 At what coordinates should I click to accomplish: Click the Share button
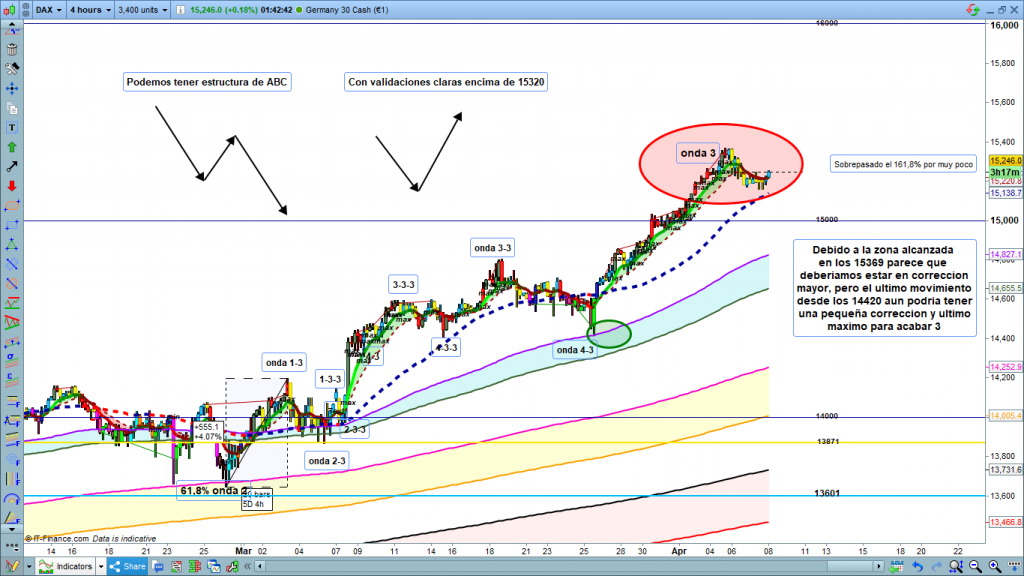click(x=128, y=566)
